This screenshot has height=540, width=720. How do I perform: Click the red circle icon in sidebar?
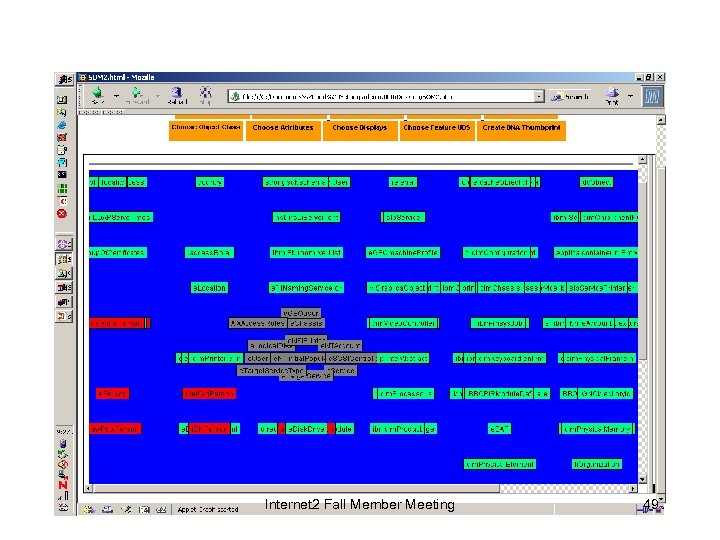tap(62, 214)
